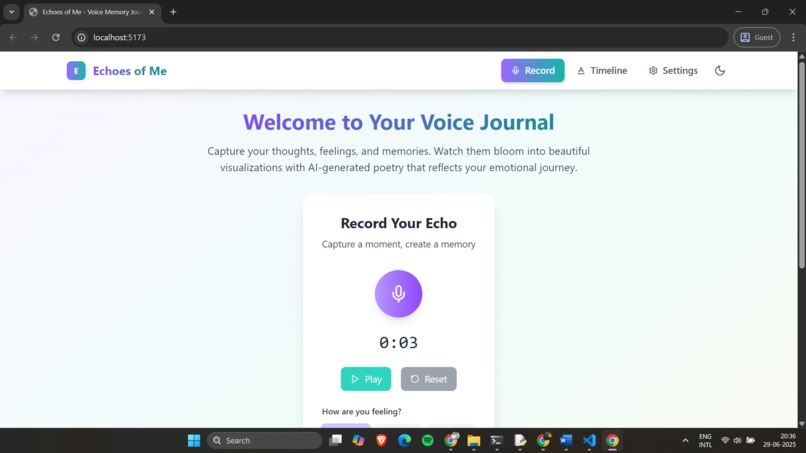Click the page vertical scrollbar thumb
This screenshot has width=806, height=453.
point(801,164)
